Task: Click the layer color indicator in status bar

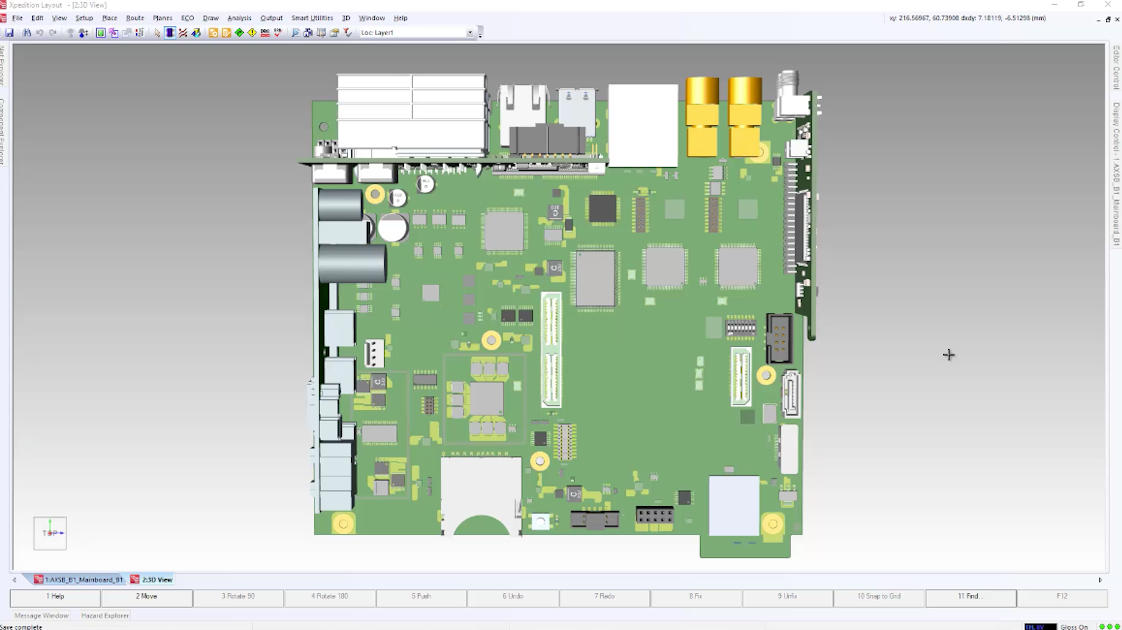Action: point(1040,626)
